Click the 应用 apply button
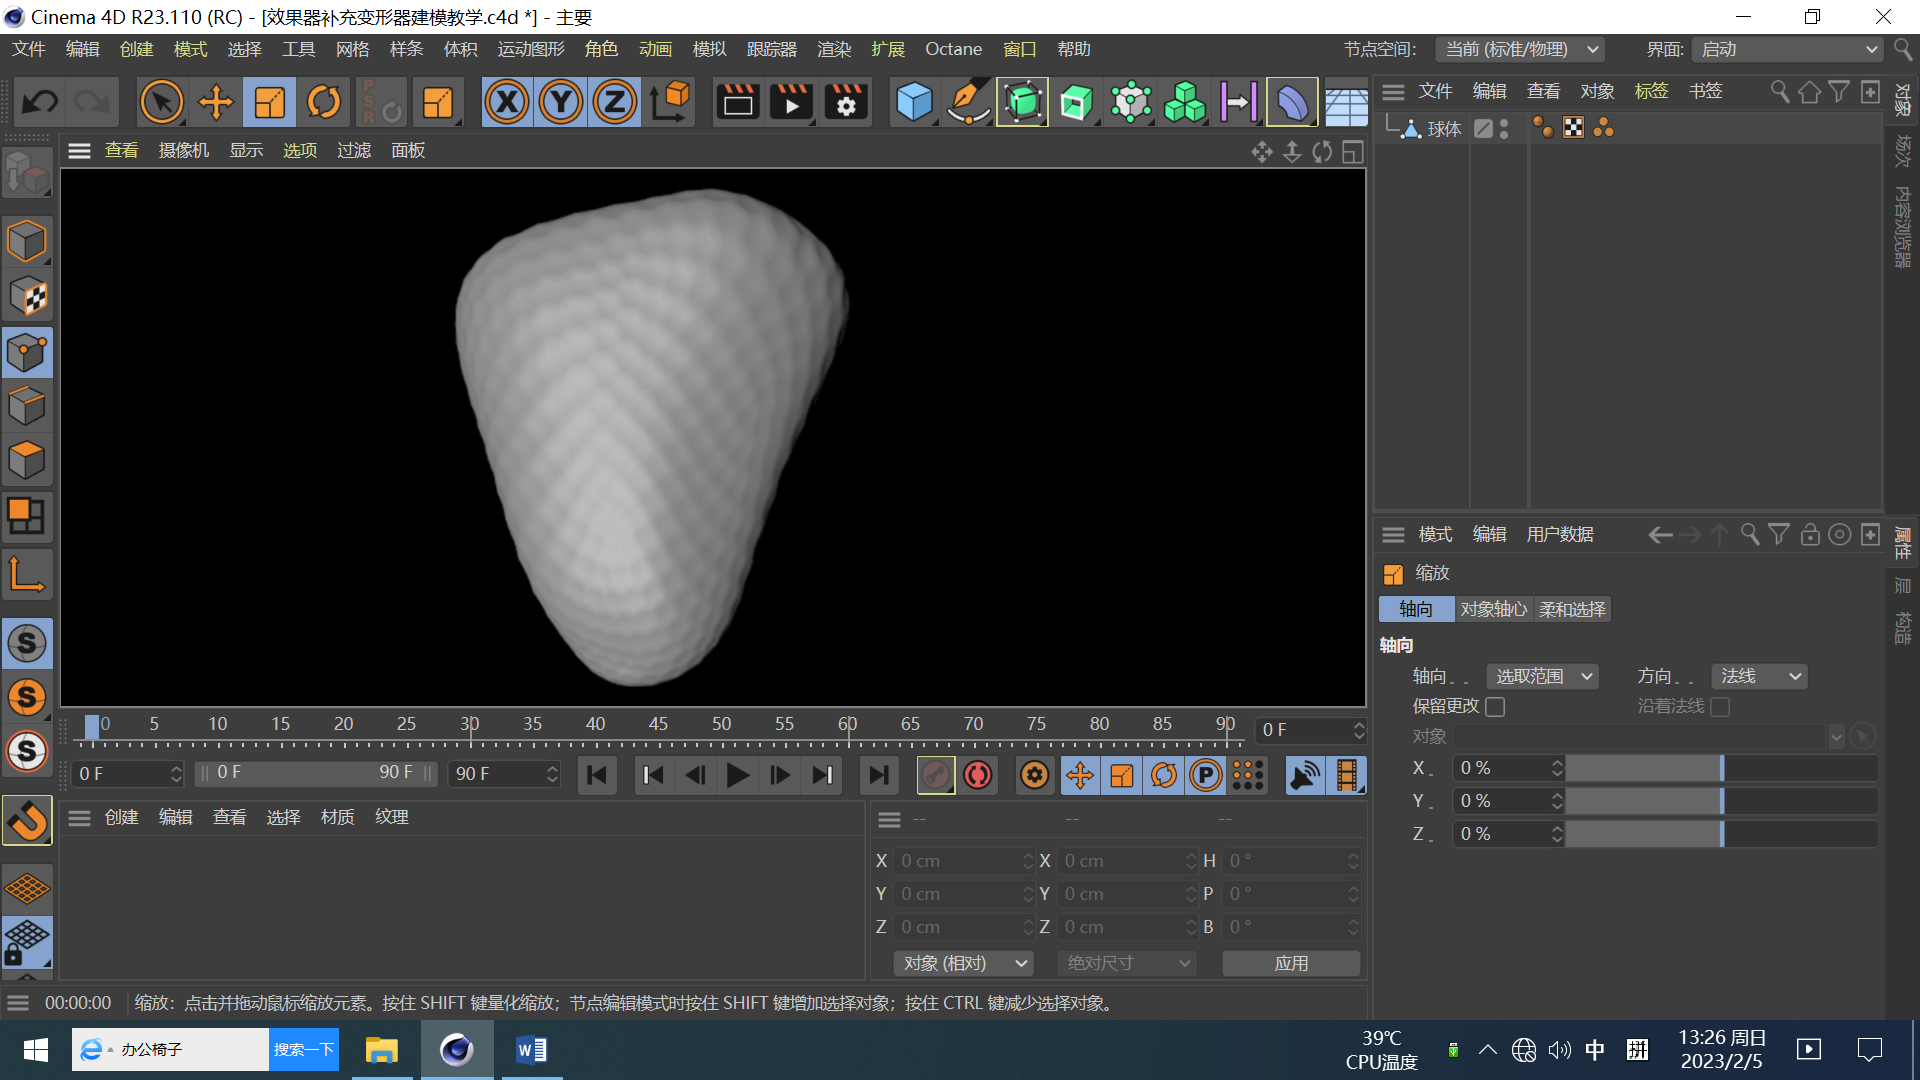 [1291, 963]
